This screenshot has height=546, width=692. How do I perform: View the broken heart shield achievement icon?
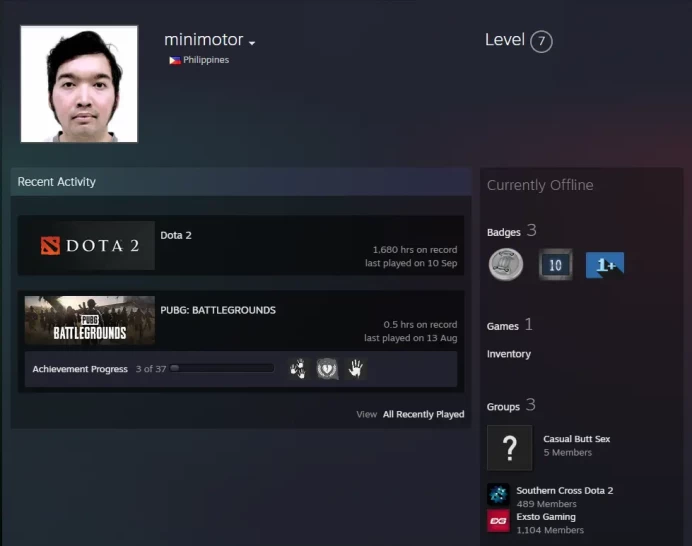(x=327, y=369)
